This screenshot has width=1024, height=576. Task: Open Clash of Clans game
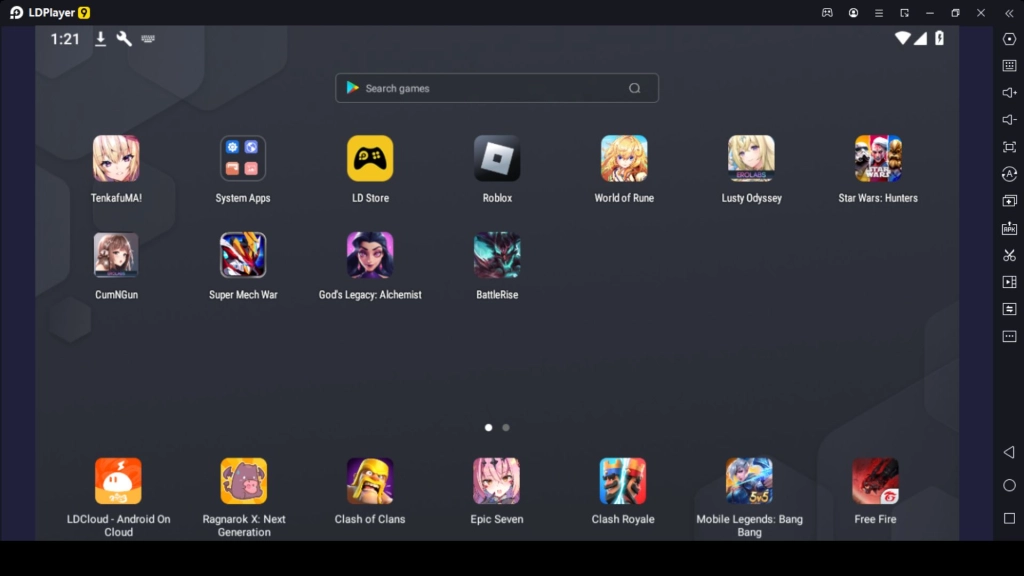pos(370,481)
